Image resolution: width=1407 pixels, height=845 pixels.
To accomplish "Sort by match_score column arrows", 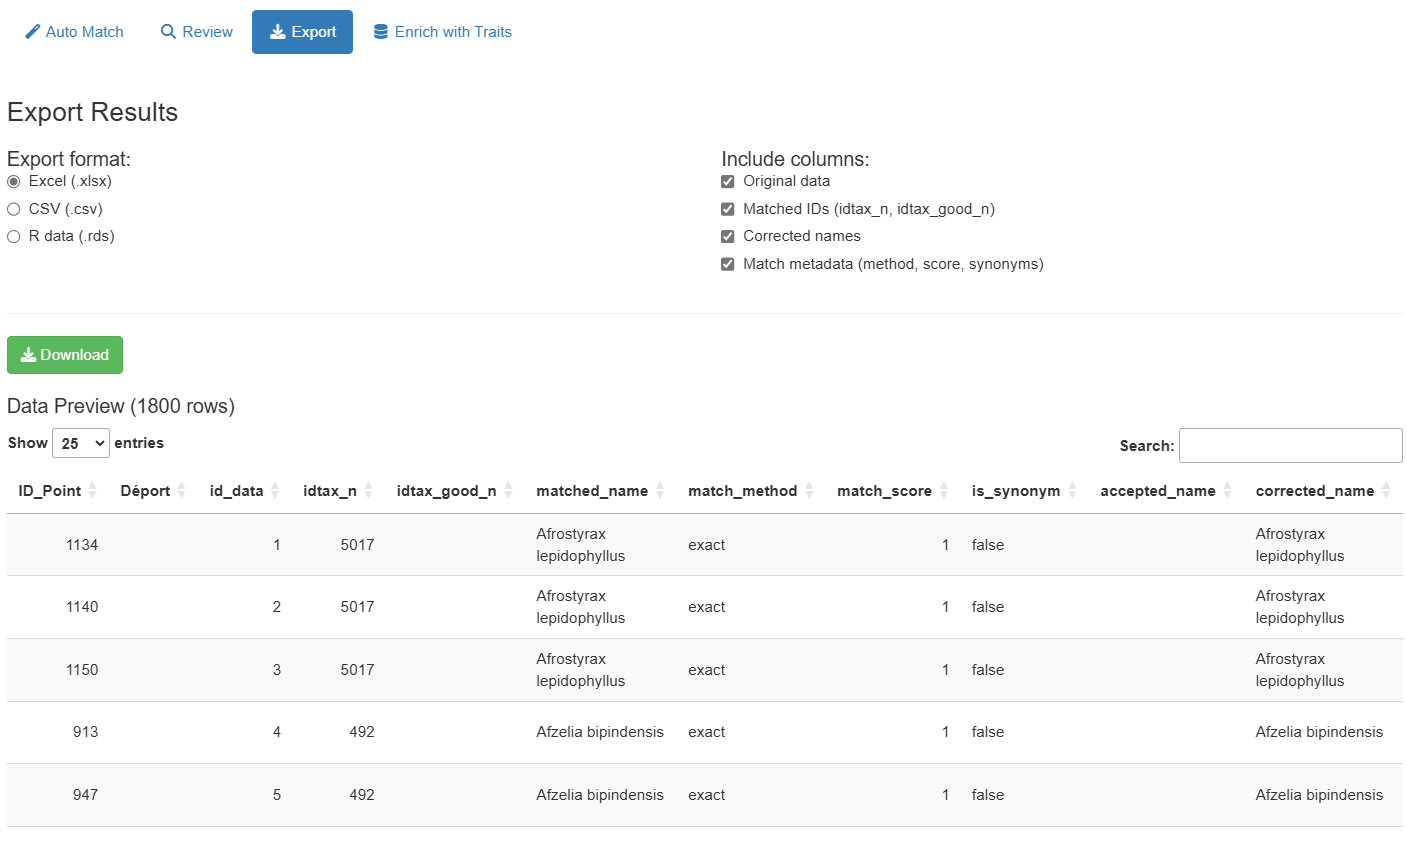I will [943, 490].
